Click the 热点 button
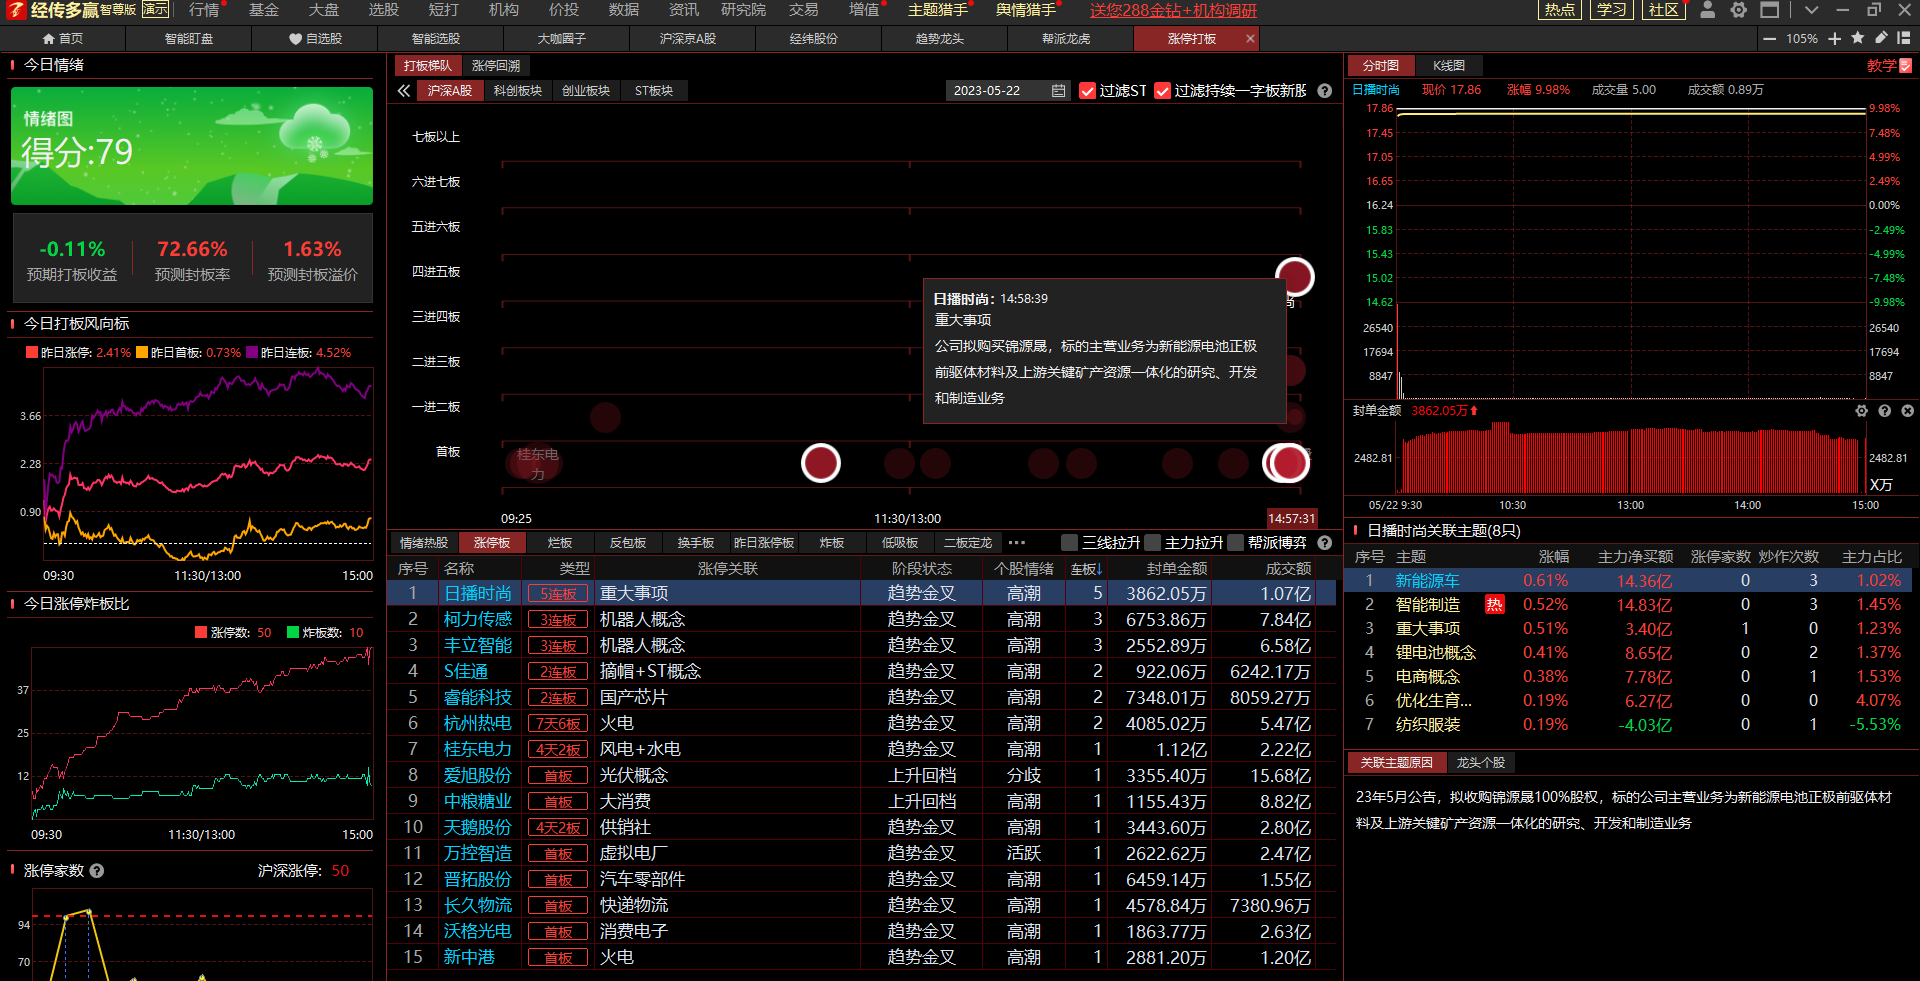 pyautogui.click(x=1560, y=10)
